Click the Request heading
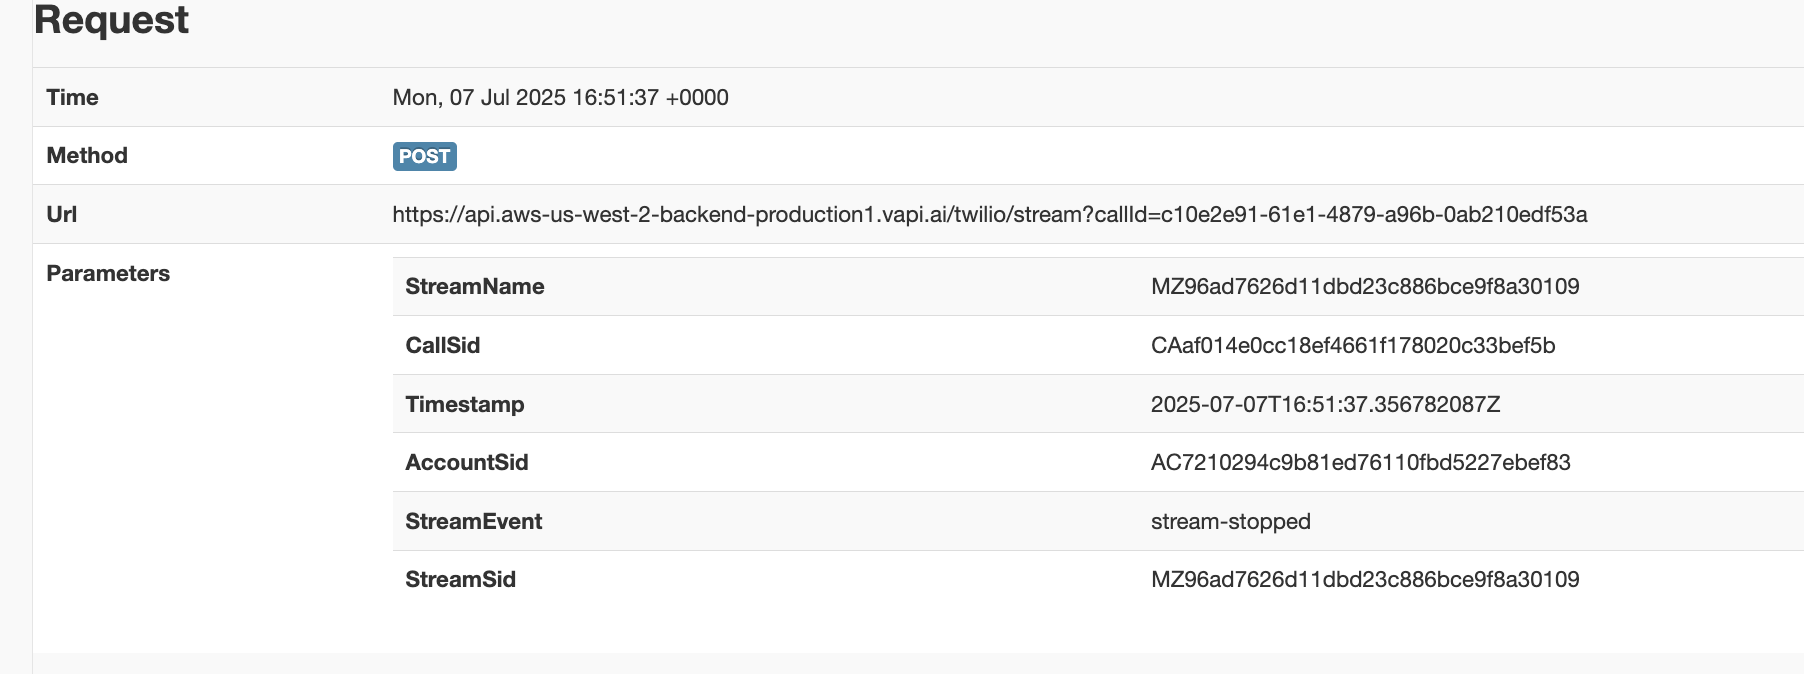 (x=111, y=20)
